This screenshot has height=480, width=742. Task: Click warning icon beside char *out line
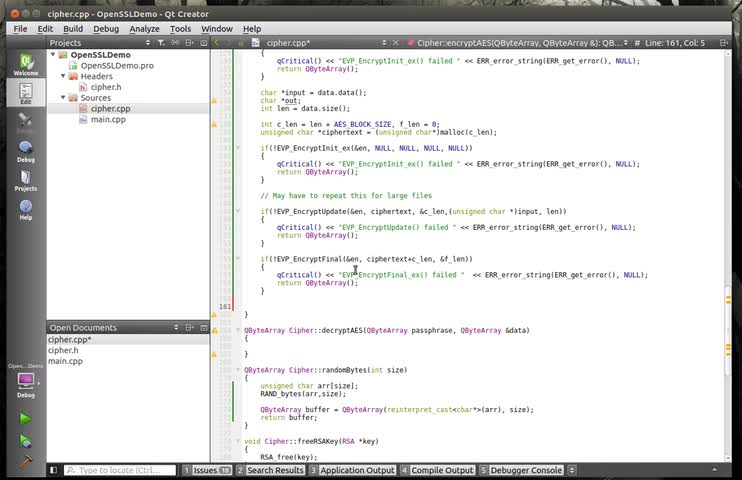tap(214, 101)
